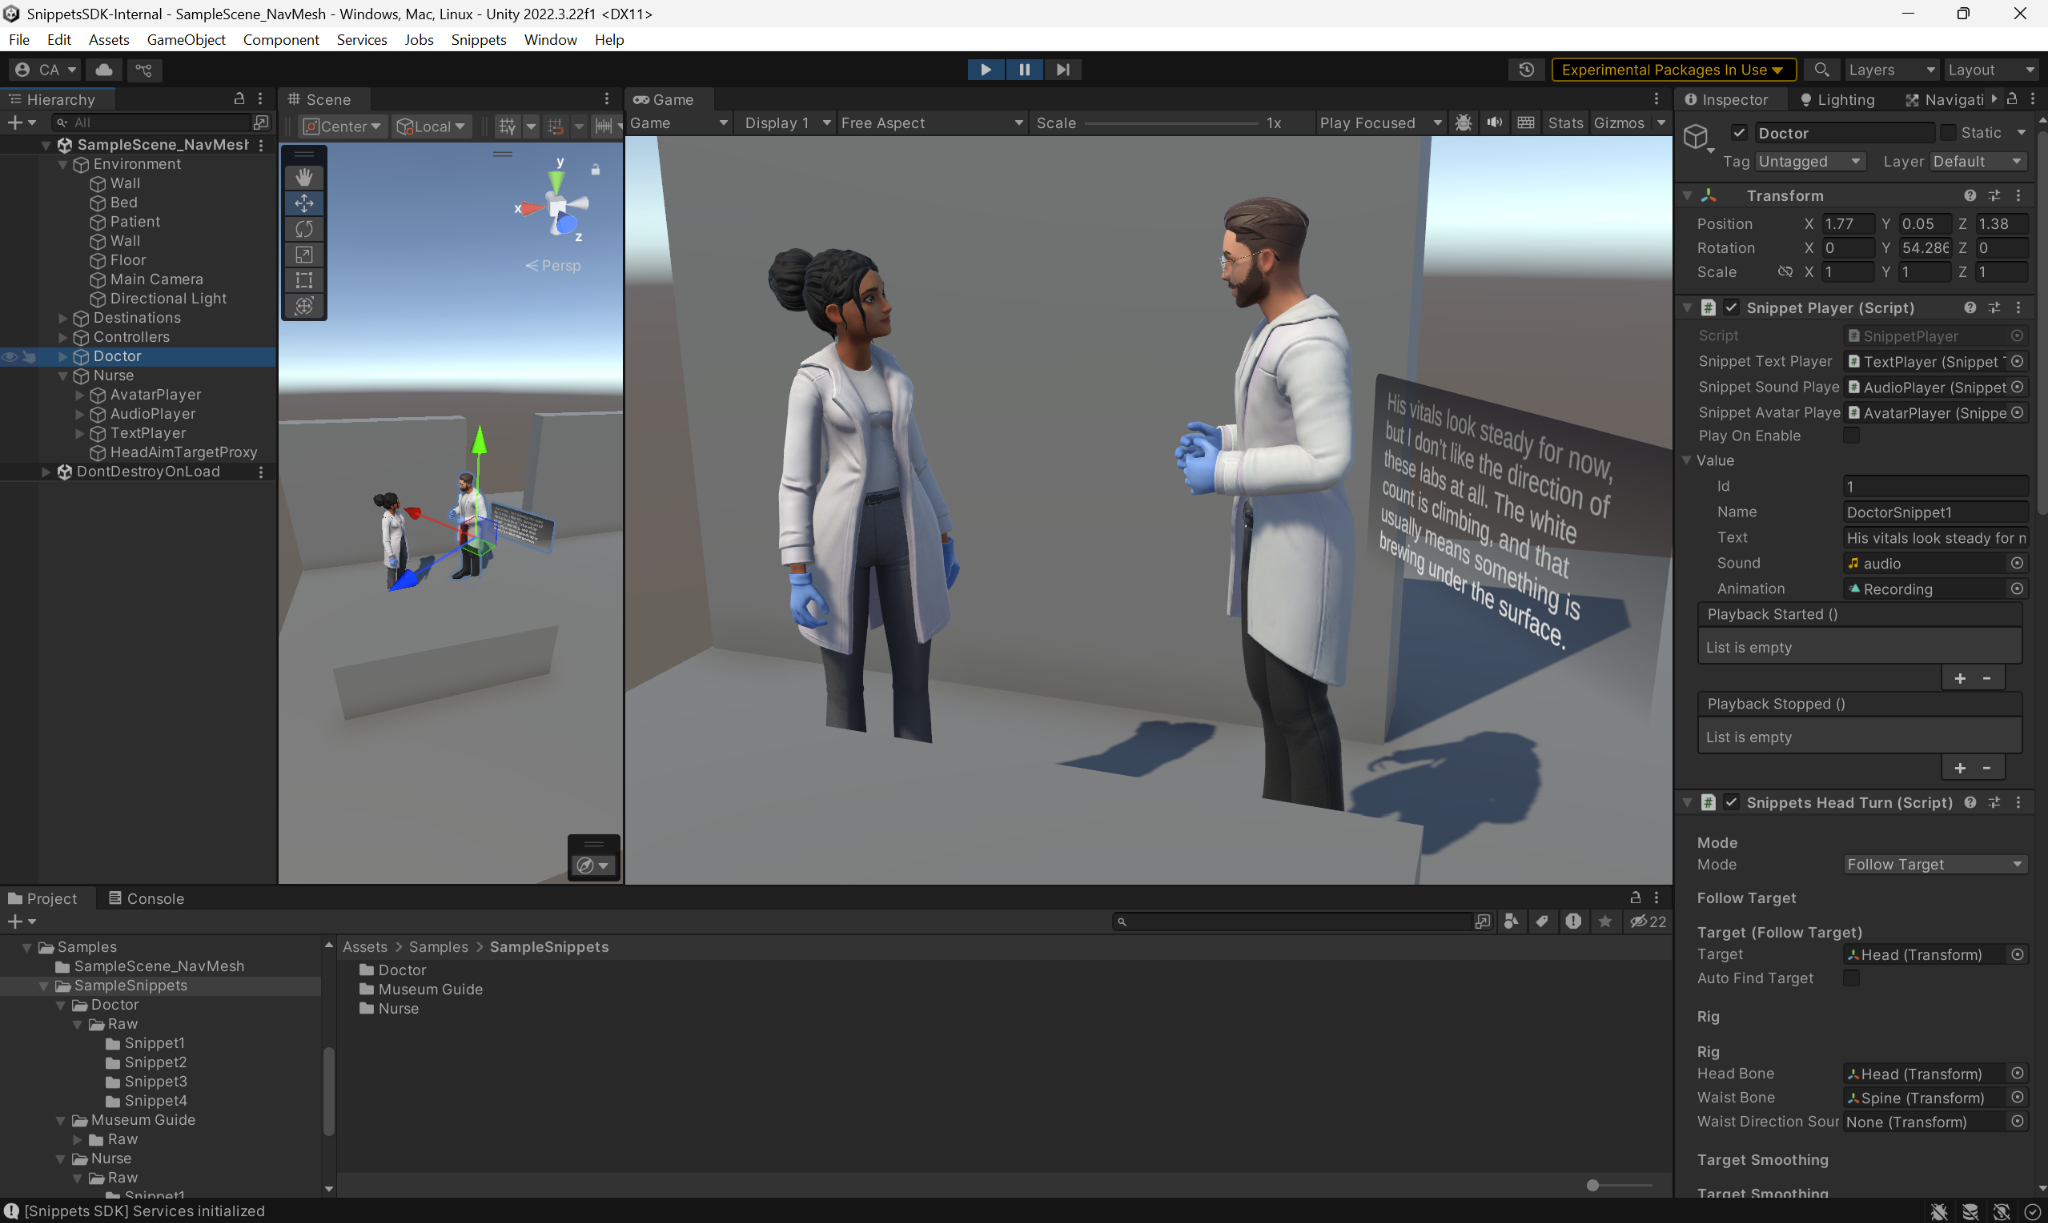Toggle the Game view frame debugger bug icon
The image size is (2048, 1223).
coord(1463,123)
